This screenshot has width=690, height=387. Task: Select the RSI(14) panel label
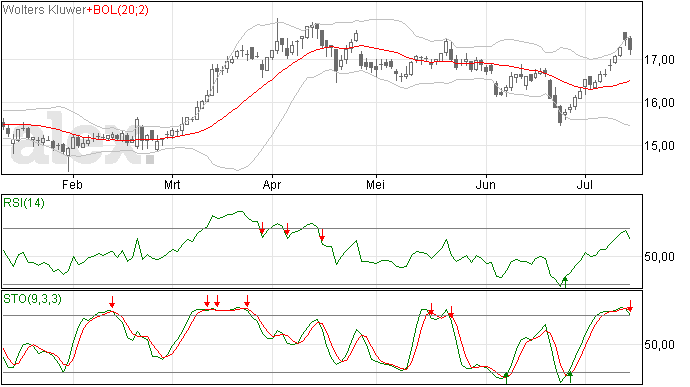pyautogui.click(x=24, y=203)
